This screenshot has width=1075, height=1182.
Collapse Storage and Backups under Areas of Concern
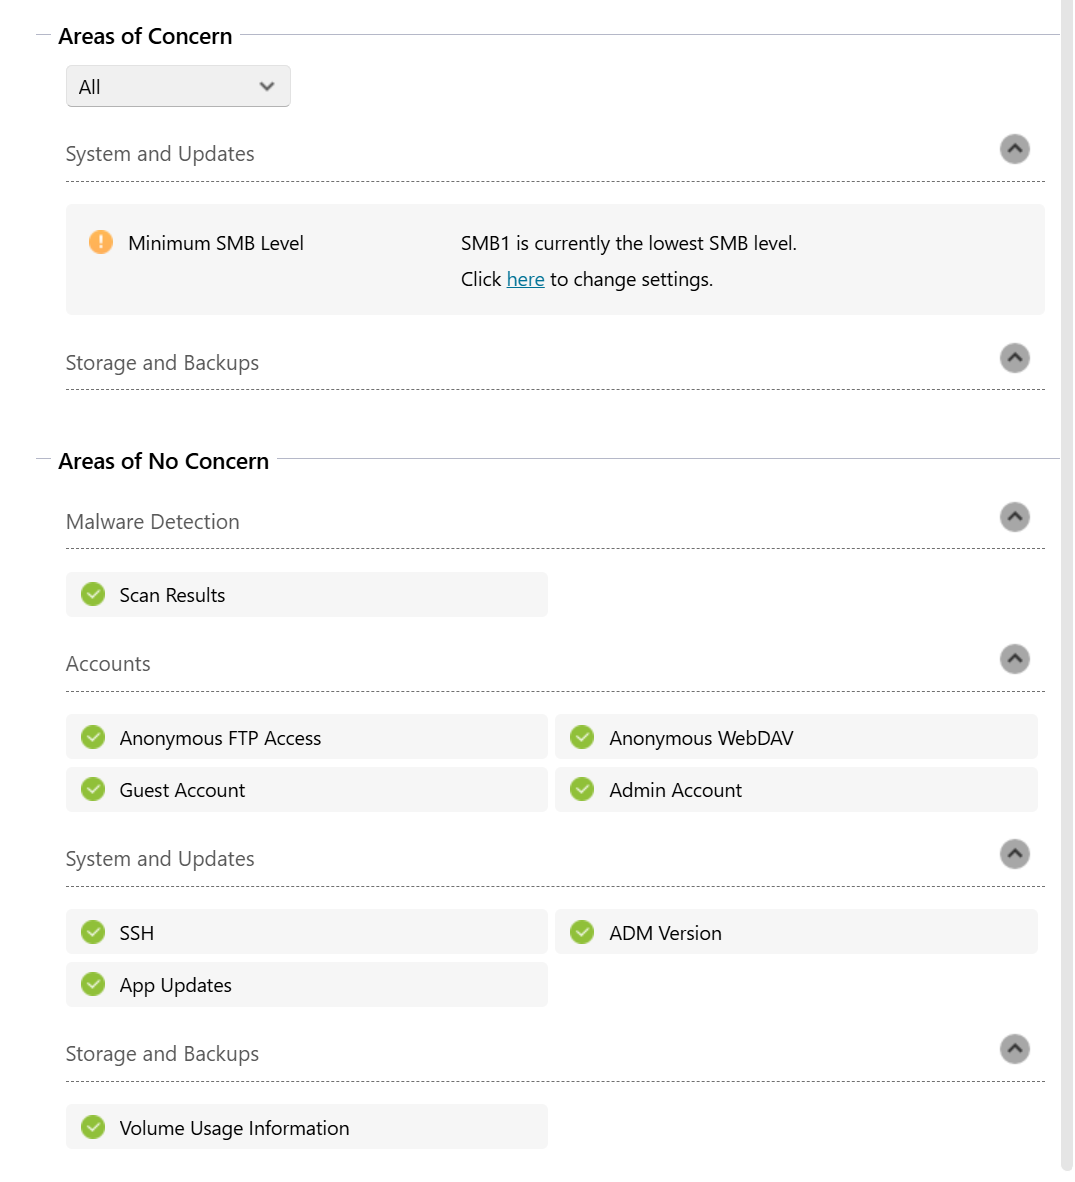pyautogui.click(x=1014, y=358)
